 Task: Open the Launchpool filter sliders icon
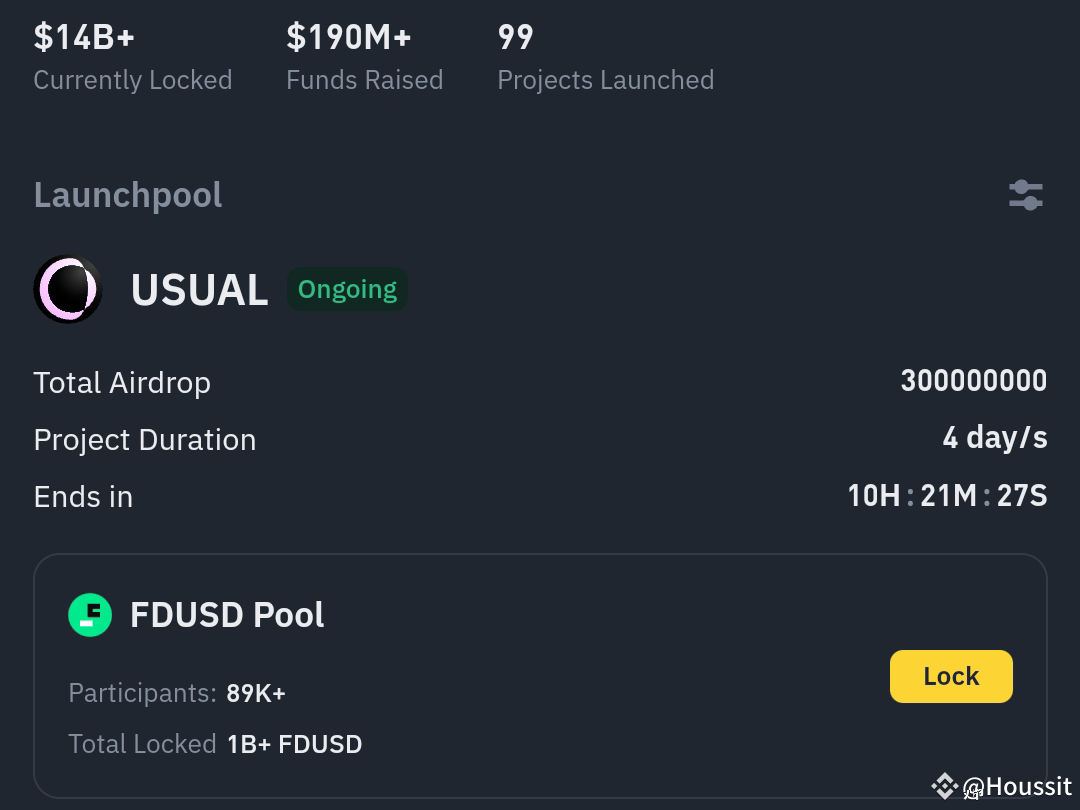pyautogui.click(x=1026, y=195)
